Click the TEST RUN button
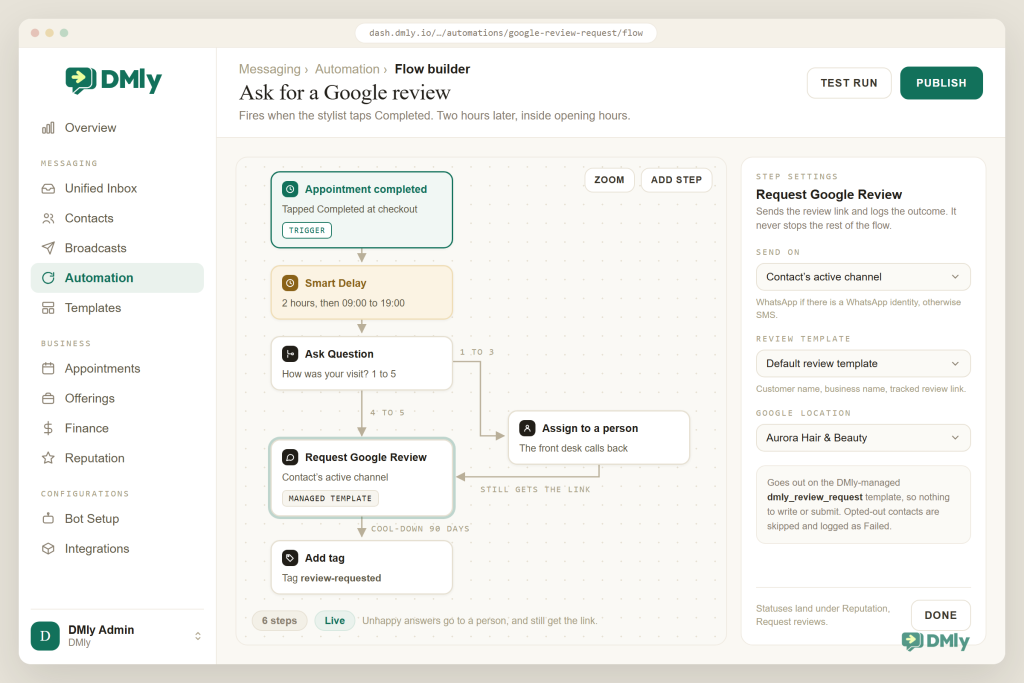 point(849,83)
